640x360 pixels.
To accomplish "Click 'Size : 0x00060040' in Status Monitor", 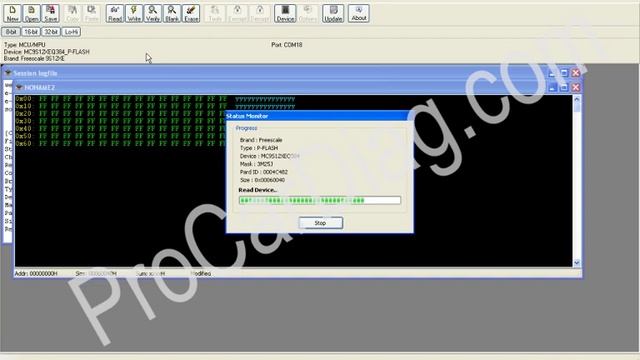I will pos(262,180).
